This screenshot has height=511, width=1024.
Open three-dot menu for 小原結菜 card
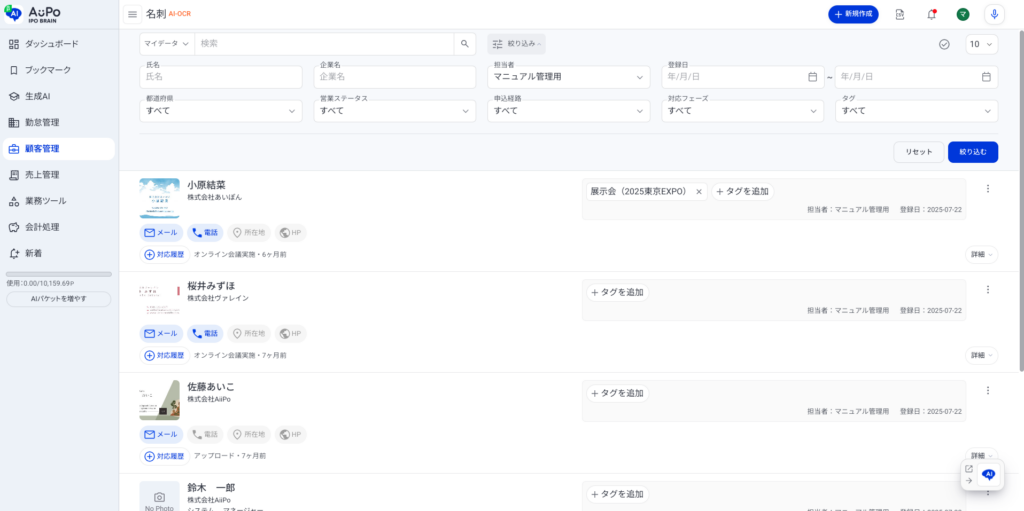[987, 189]
